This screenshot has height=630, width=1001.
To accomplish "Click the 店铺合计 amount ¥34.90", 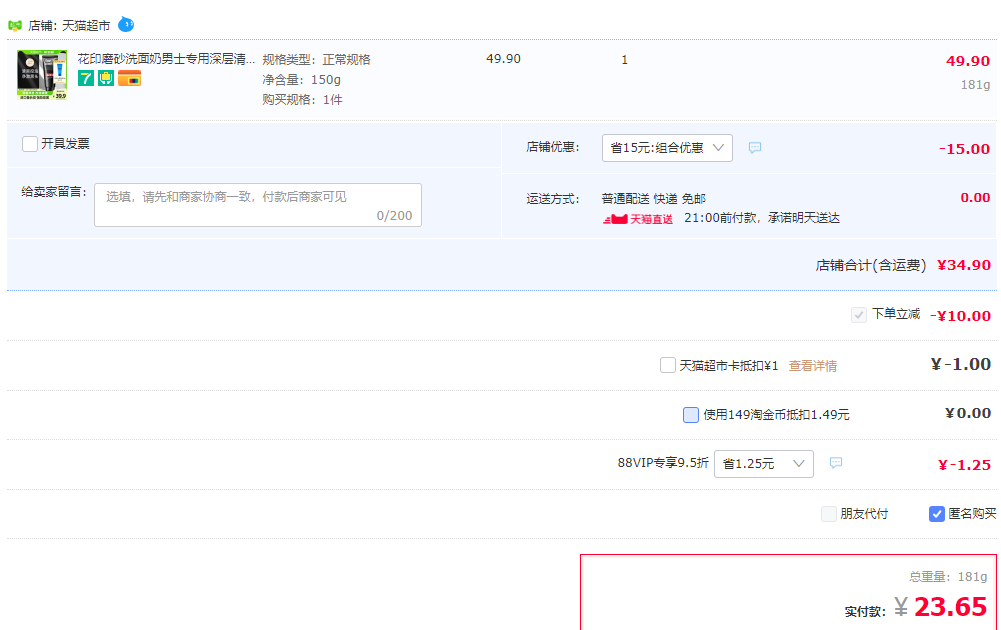I will pyautogui.click(x=963, y=265).
